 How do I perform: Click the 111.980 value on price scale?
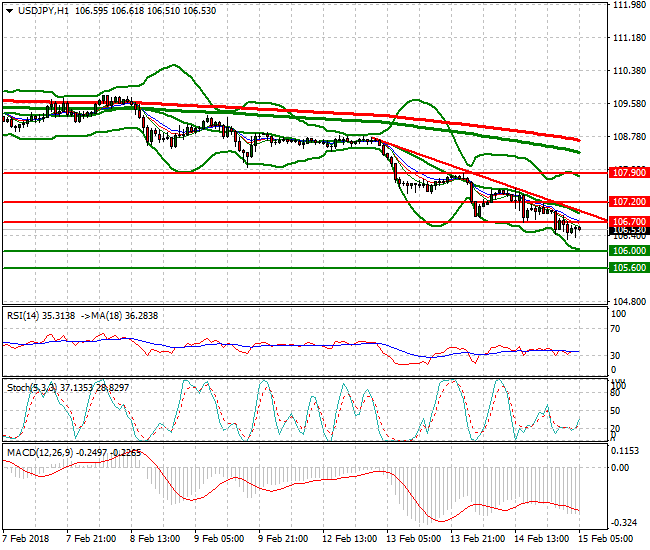[628, 5]
